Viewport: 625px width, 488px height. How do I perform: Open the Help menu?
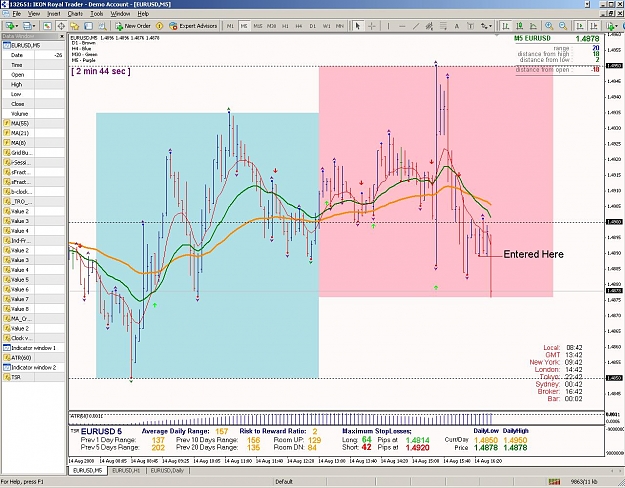point(143,14)
